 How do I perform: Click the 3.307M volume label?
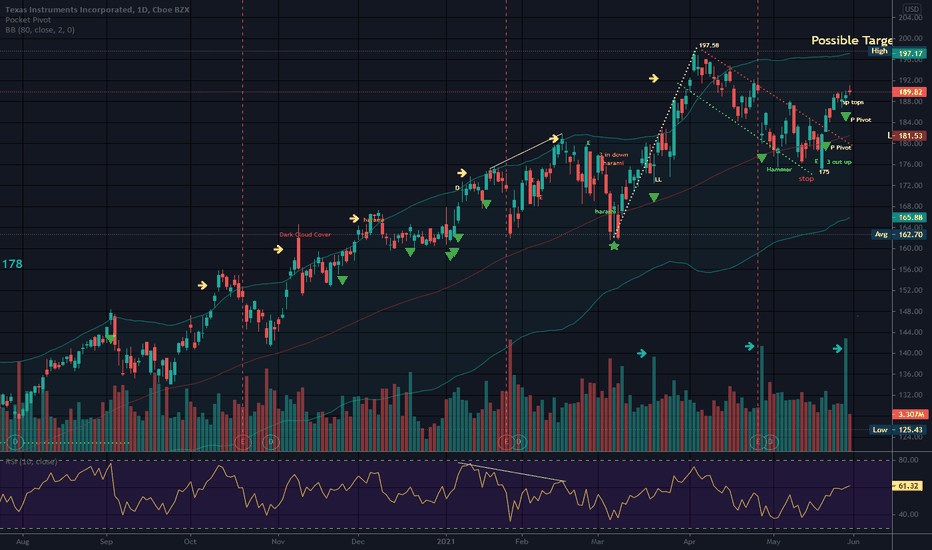click(910, 414)
